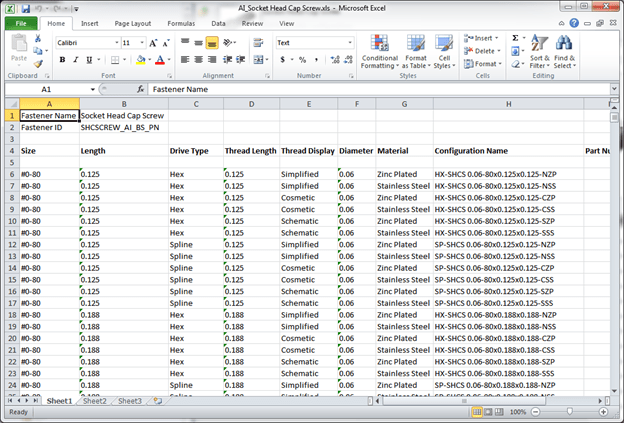
Task: Activate the Format Painter brush
Action: (x=38, y=63)
